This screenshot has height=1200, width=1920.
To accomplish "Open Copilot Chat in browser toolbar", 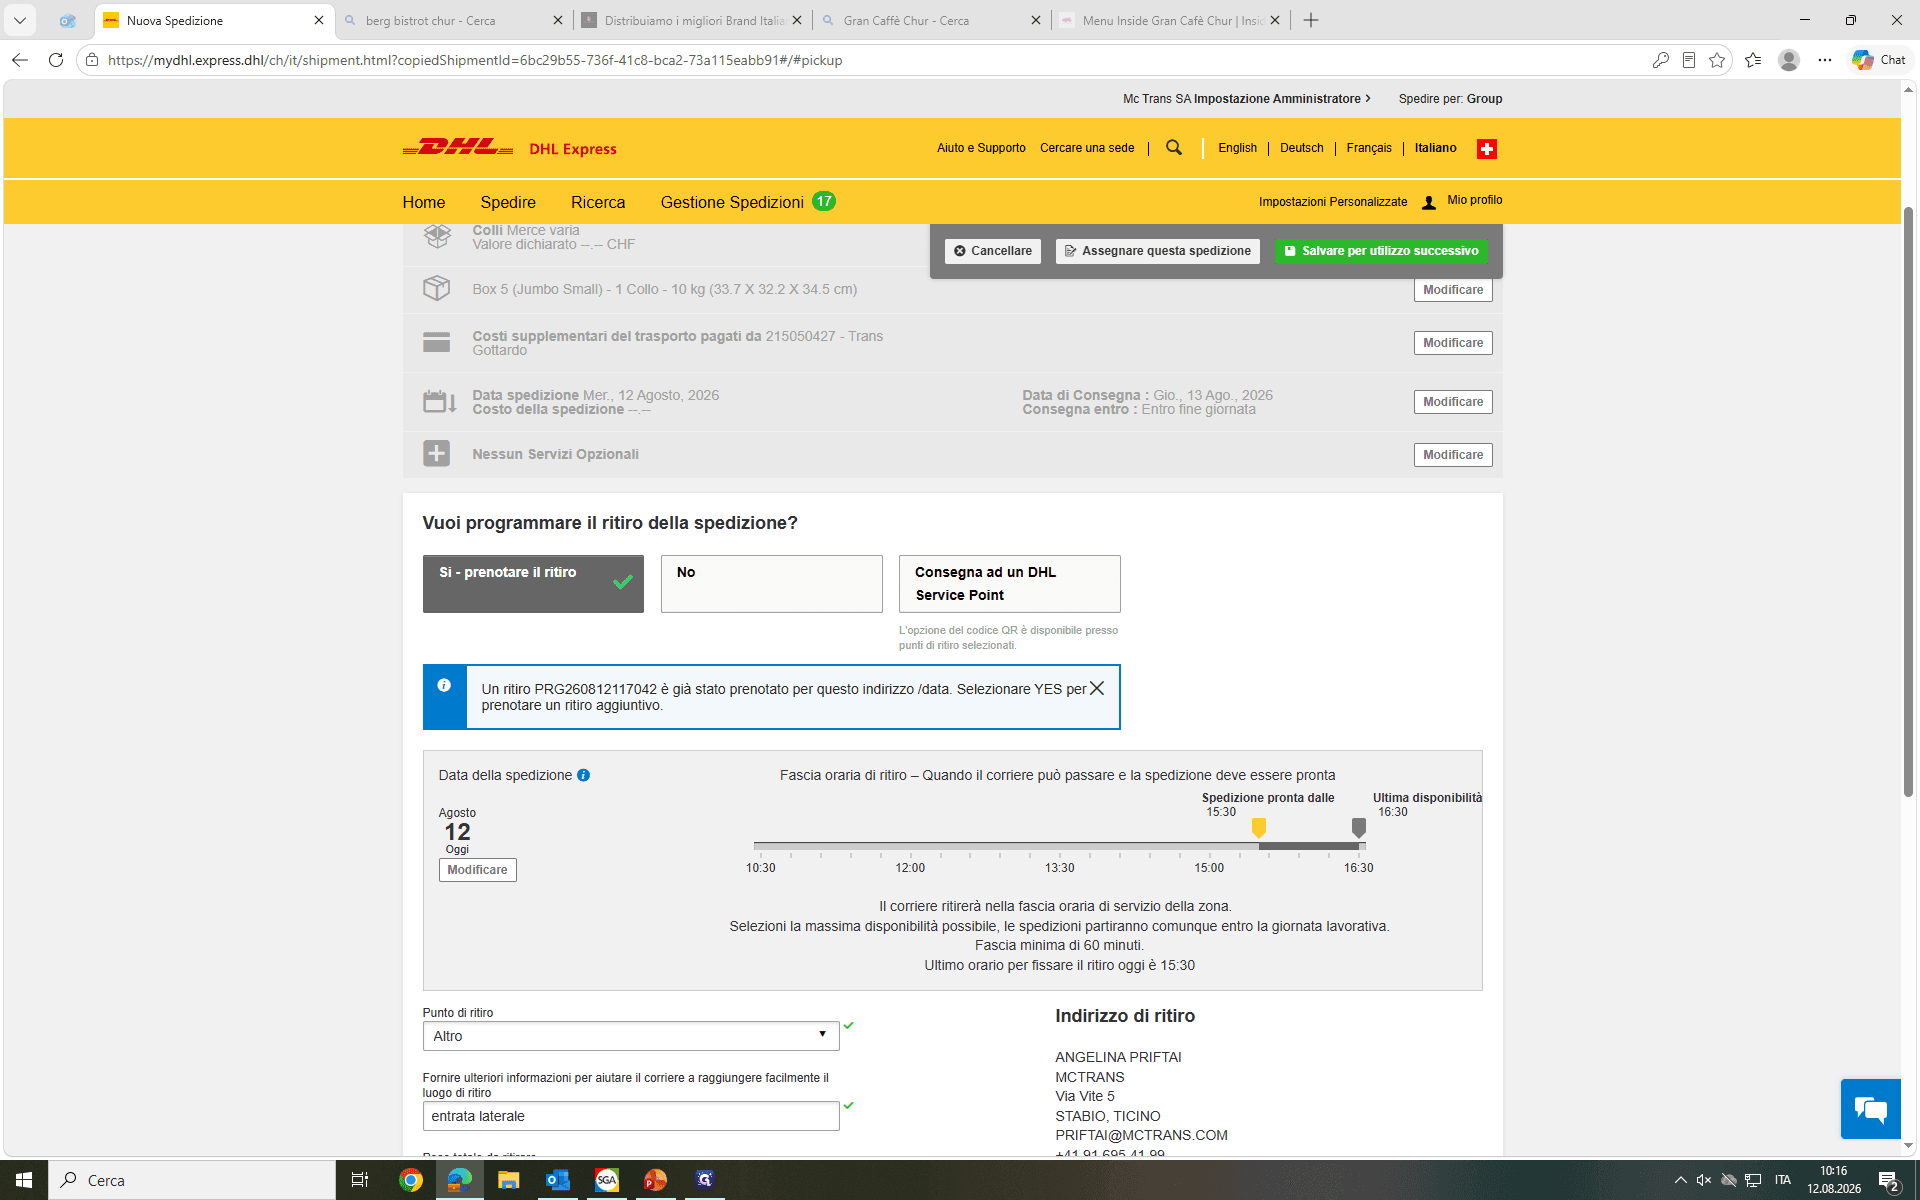I will click(x=1878, y=60).
